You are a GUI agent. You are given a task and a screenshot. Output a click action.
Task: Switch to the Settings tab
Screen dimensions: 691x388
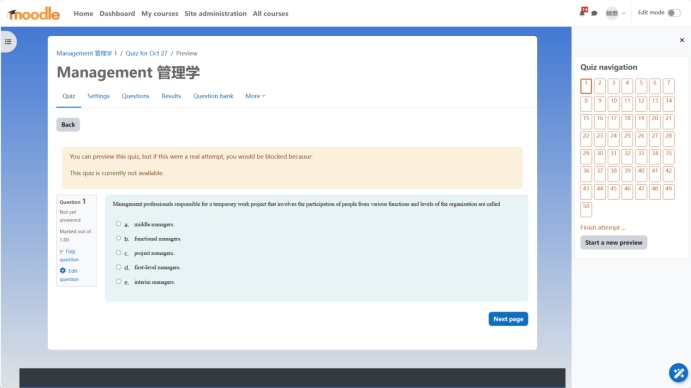pyautogui.click(x=98, y=96)
